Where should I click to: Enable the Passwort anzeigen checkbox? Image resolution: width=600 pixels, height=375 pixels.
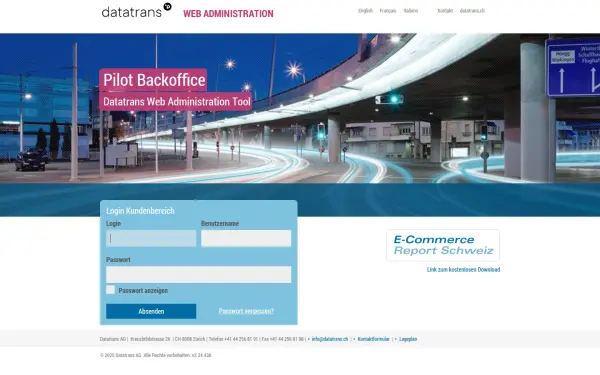pos(110,290)
